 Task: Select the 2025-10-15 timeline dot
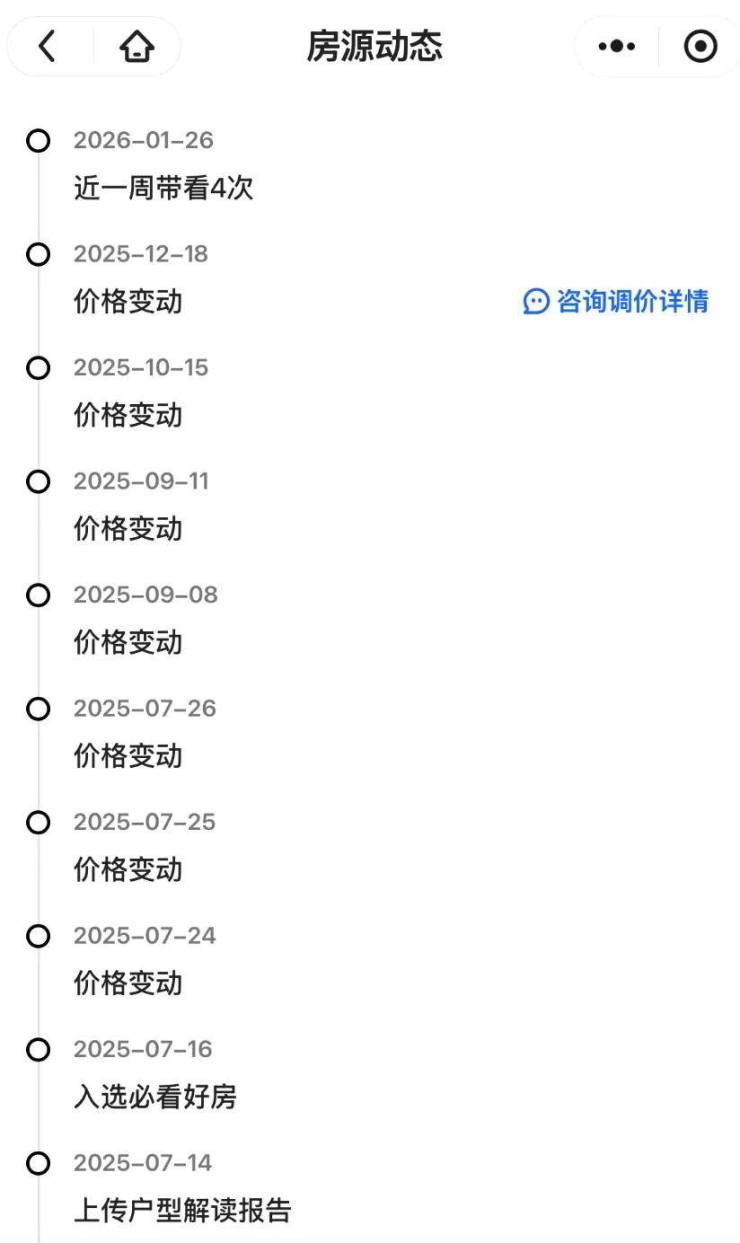click(38, 368)
